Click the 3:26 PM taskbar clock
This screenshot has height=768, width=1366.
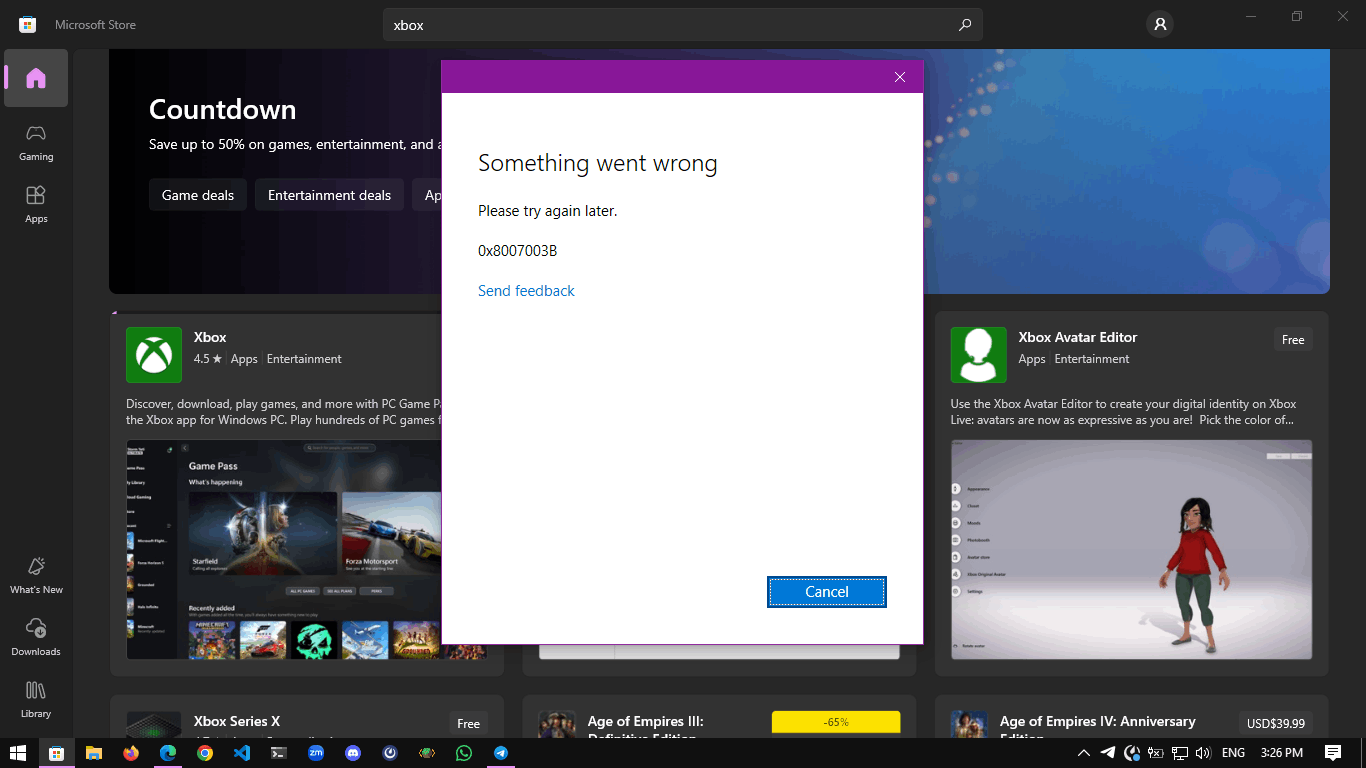pos(1282,753)
